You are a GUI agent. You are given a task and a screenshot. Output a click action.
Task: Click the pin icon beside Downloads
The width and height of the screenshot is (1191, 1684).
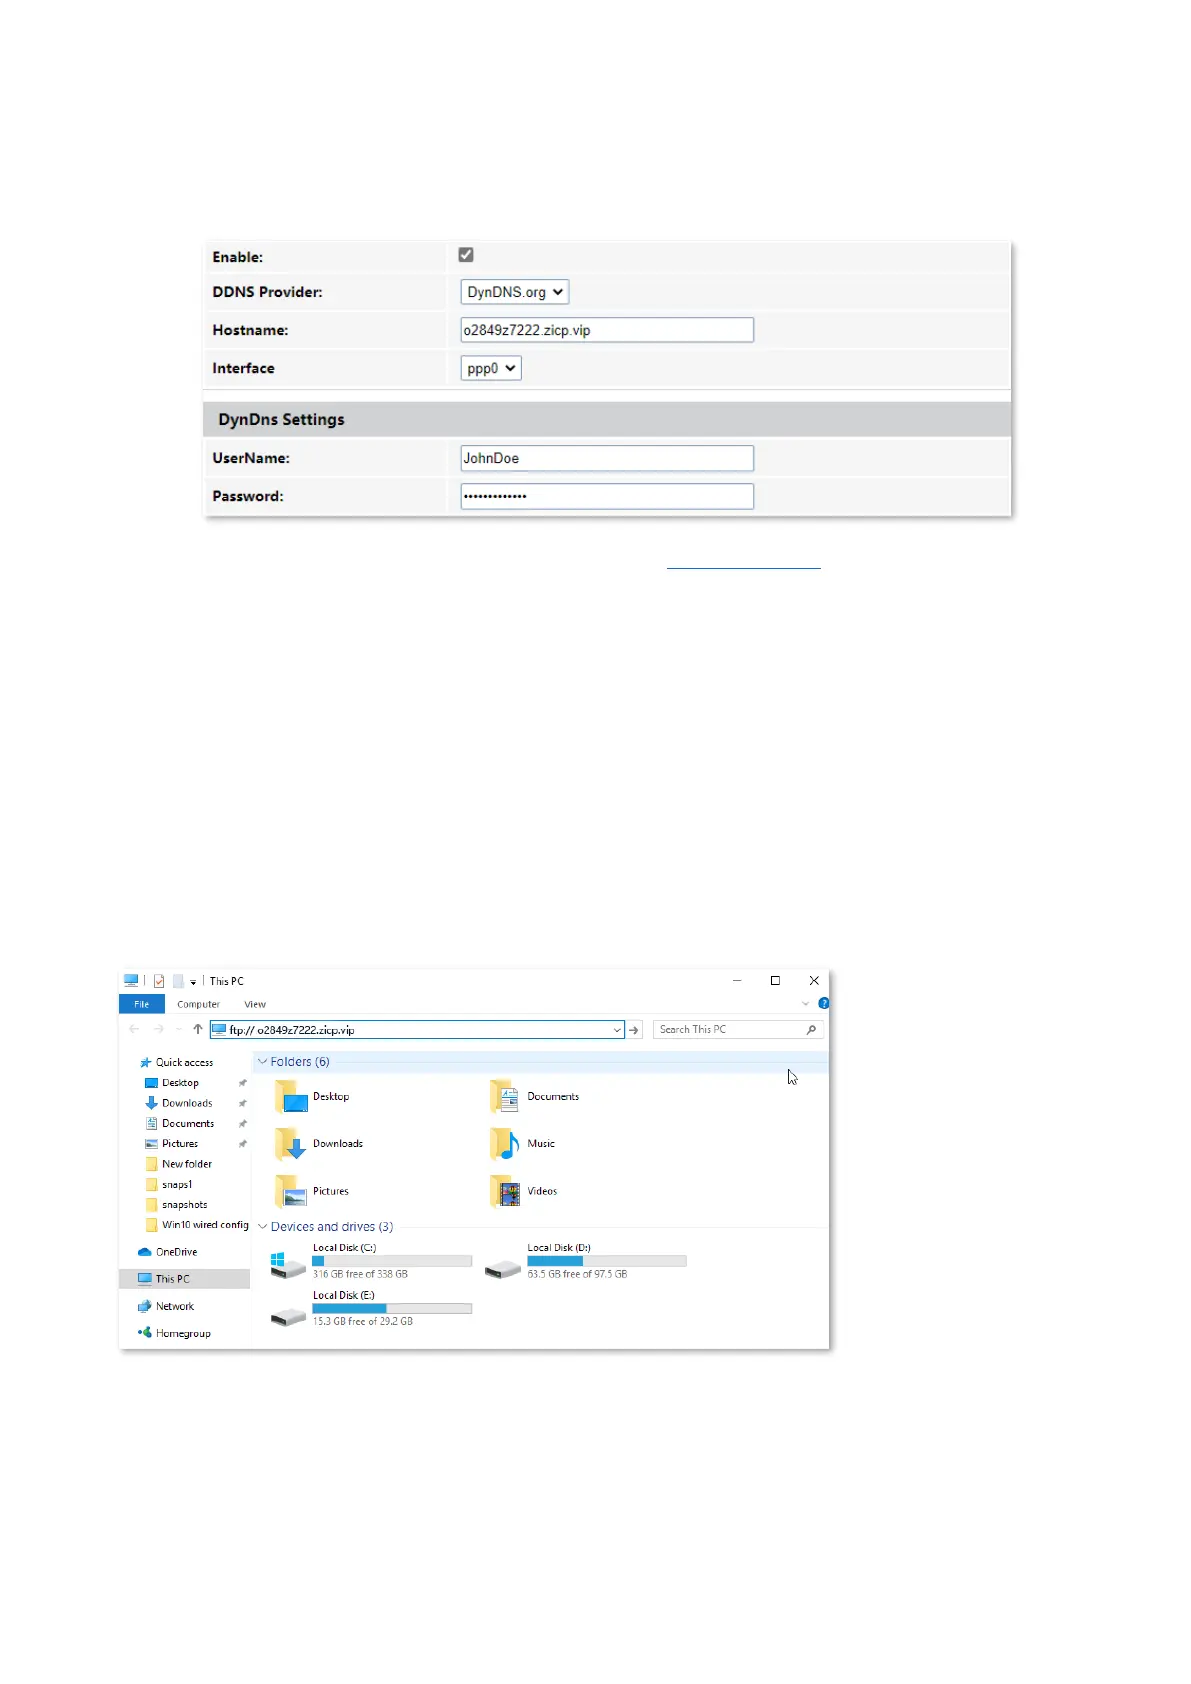(242, 1103)
